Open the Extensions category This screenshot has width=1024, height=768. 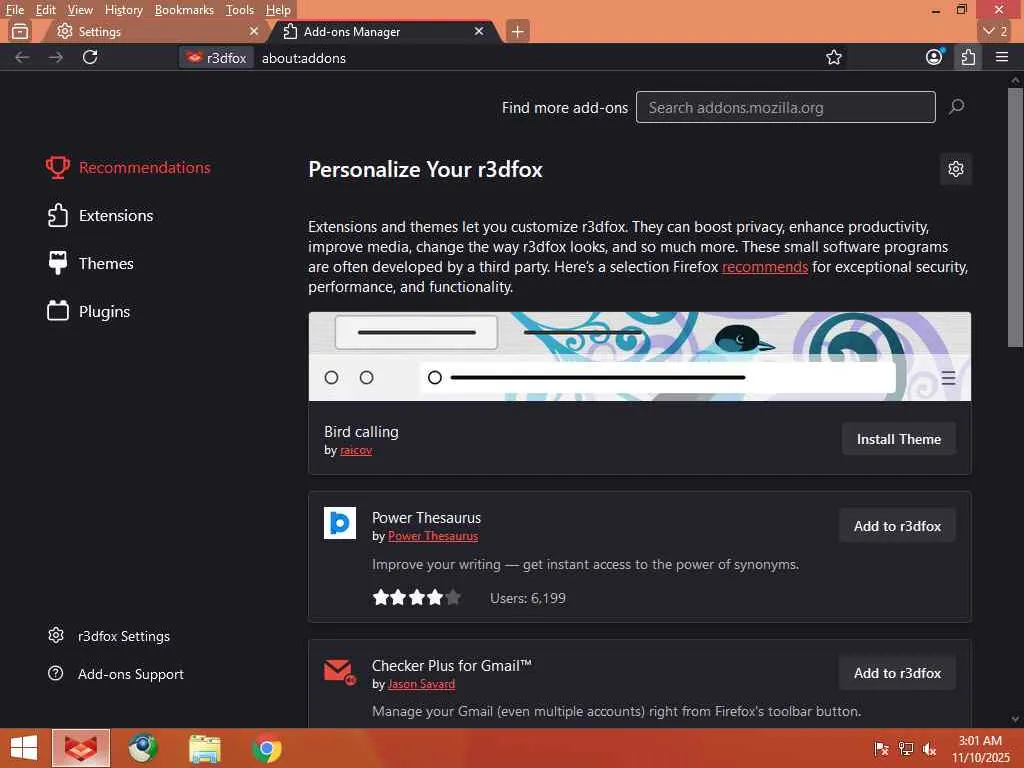(x=100, y=216)
